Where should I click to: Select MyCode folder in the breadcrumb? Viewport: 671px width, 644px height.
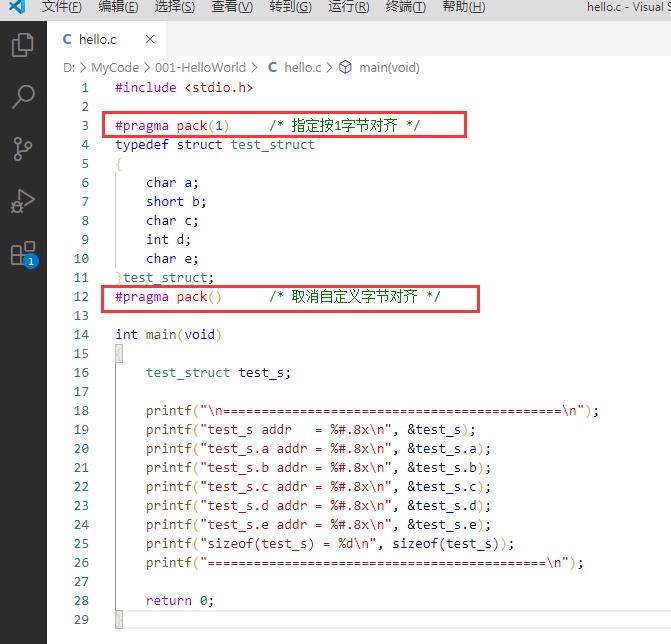click(115, 68)
